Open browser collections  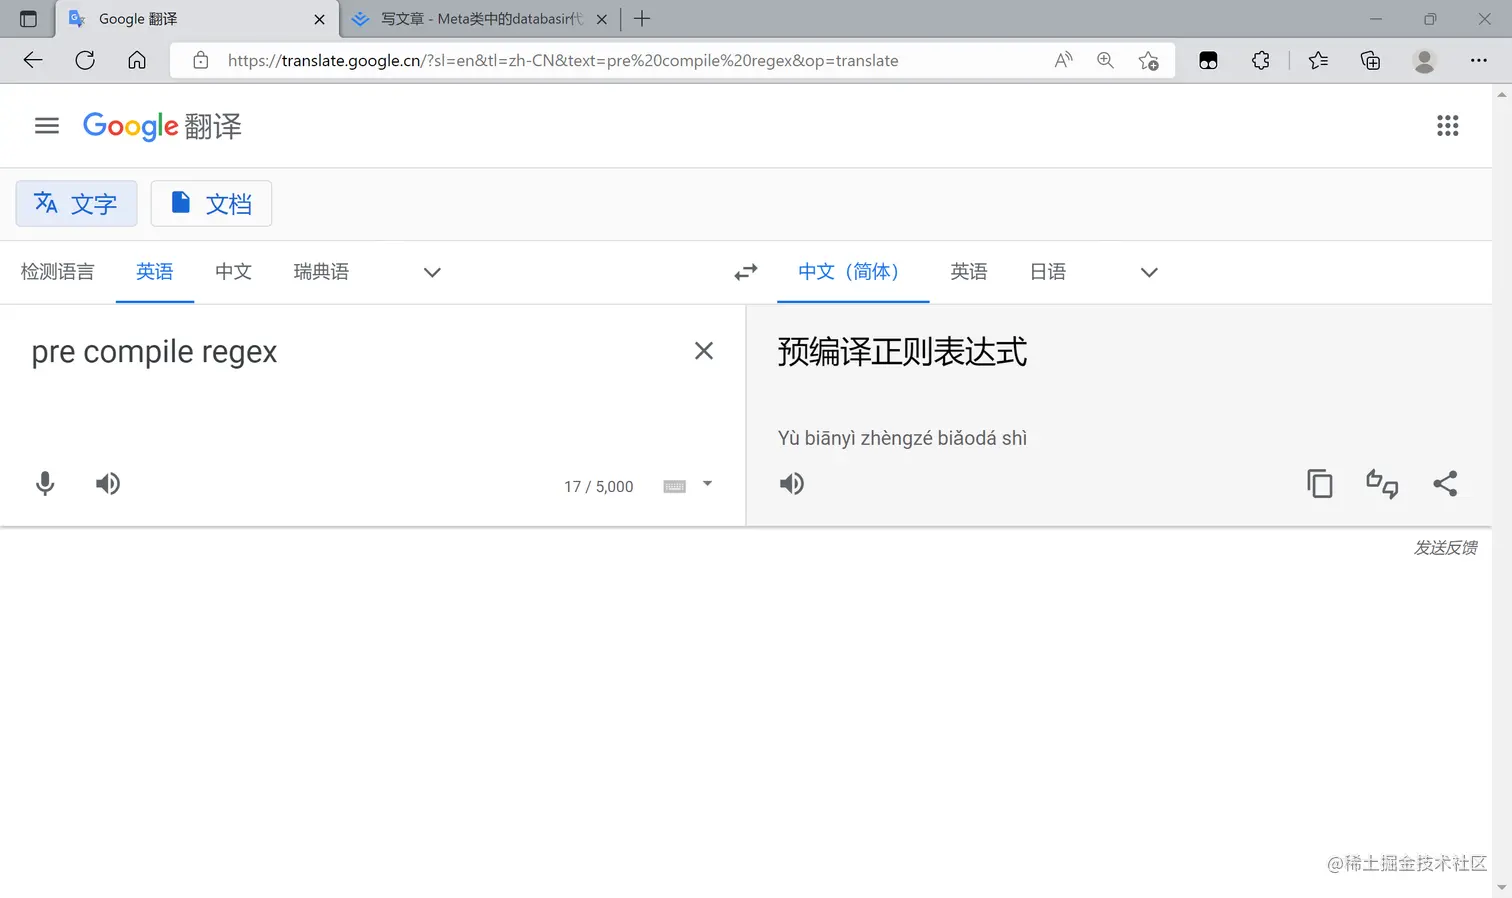1371,60
